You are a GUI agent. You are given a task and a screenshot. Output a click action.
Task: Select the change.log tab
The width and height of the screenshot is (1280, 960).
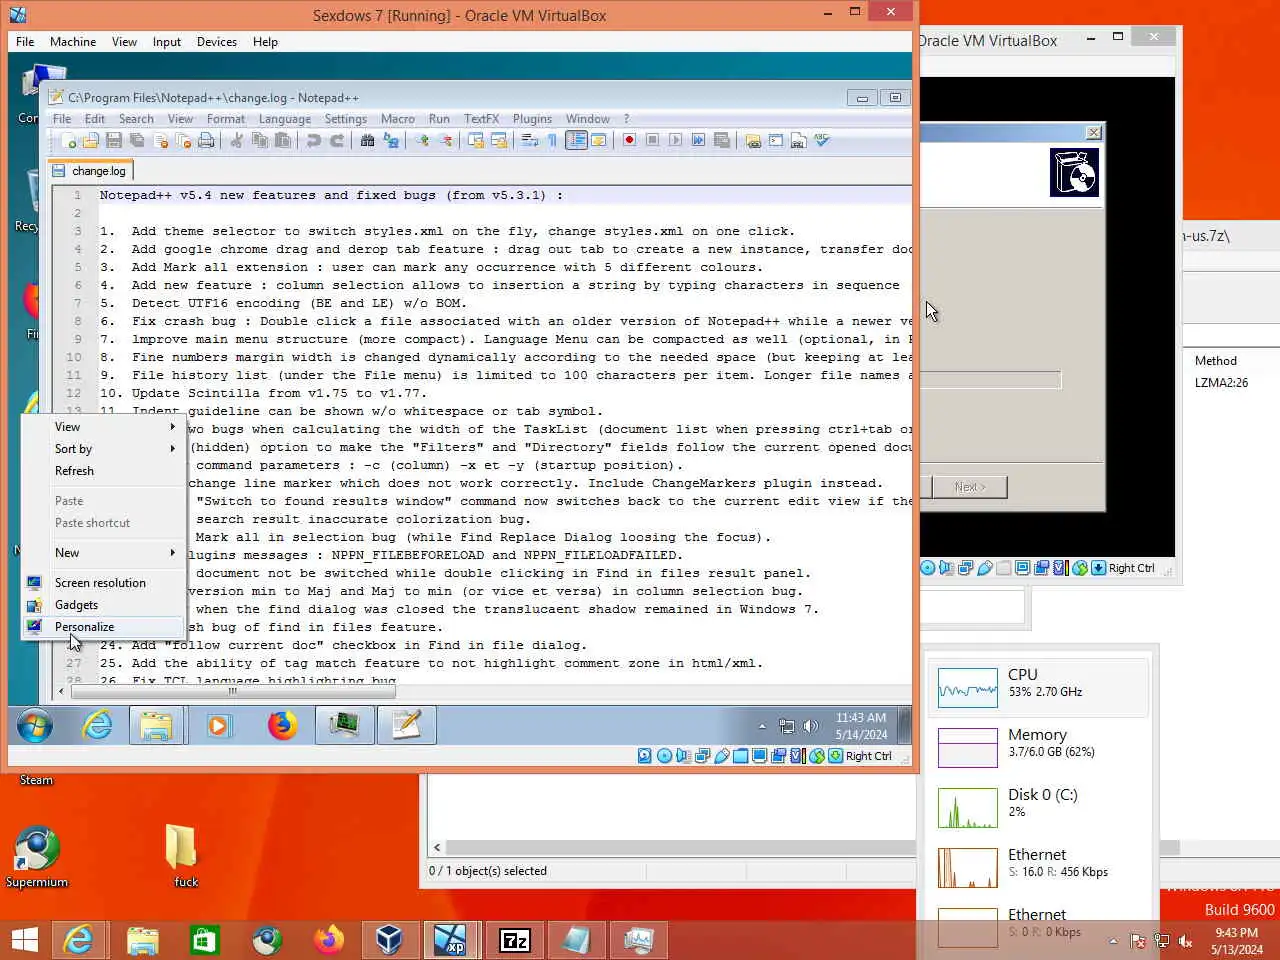tap(90, 171)
